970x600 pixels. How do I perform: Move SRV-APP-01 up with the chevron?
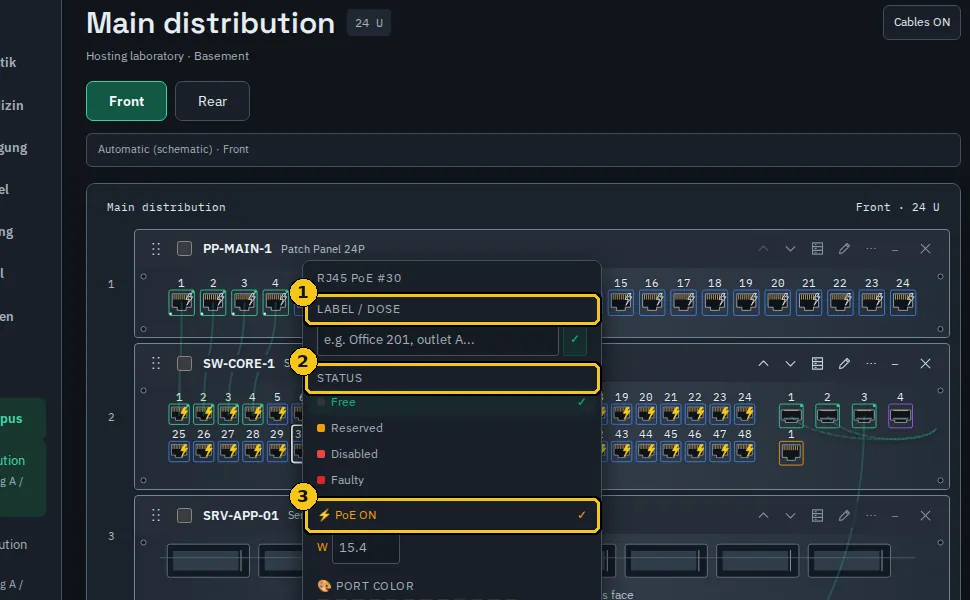tap(763, 516)
